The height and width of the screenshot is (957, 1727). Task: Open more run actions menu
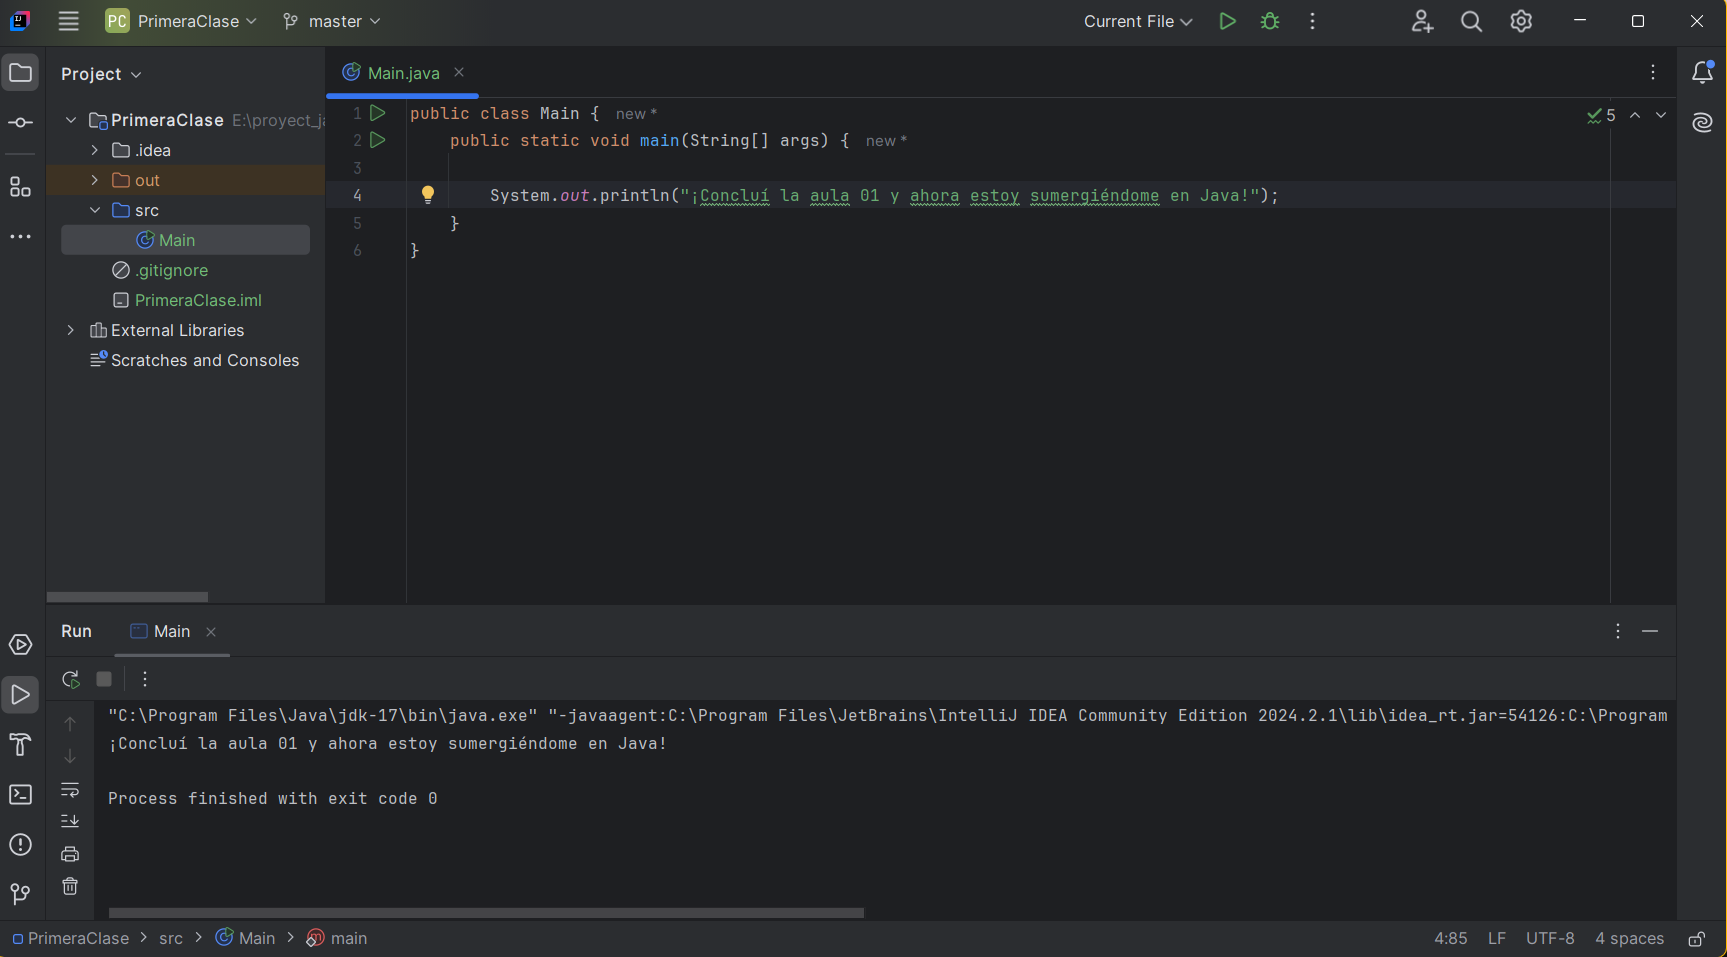point(1313,21)
